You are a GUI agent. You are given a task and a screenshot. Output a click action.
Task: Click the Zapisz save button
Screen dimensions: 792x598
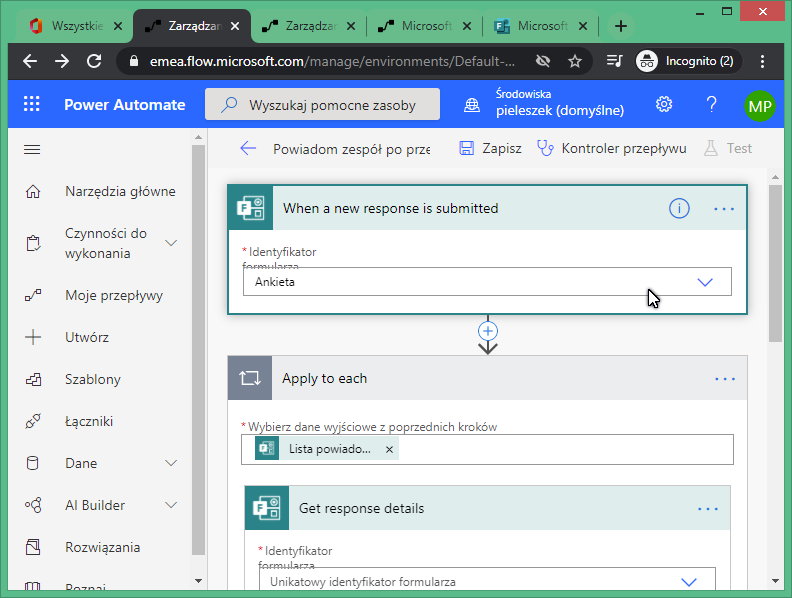click(x=490, y=148)
